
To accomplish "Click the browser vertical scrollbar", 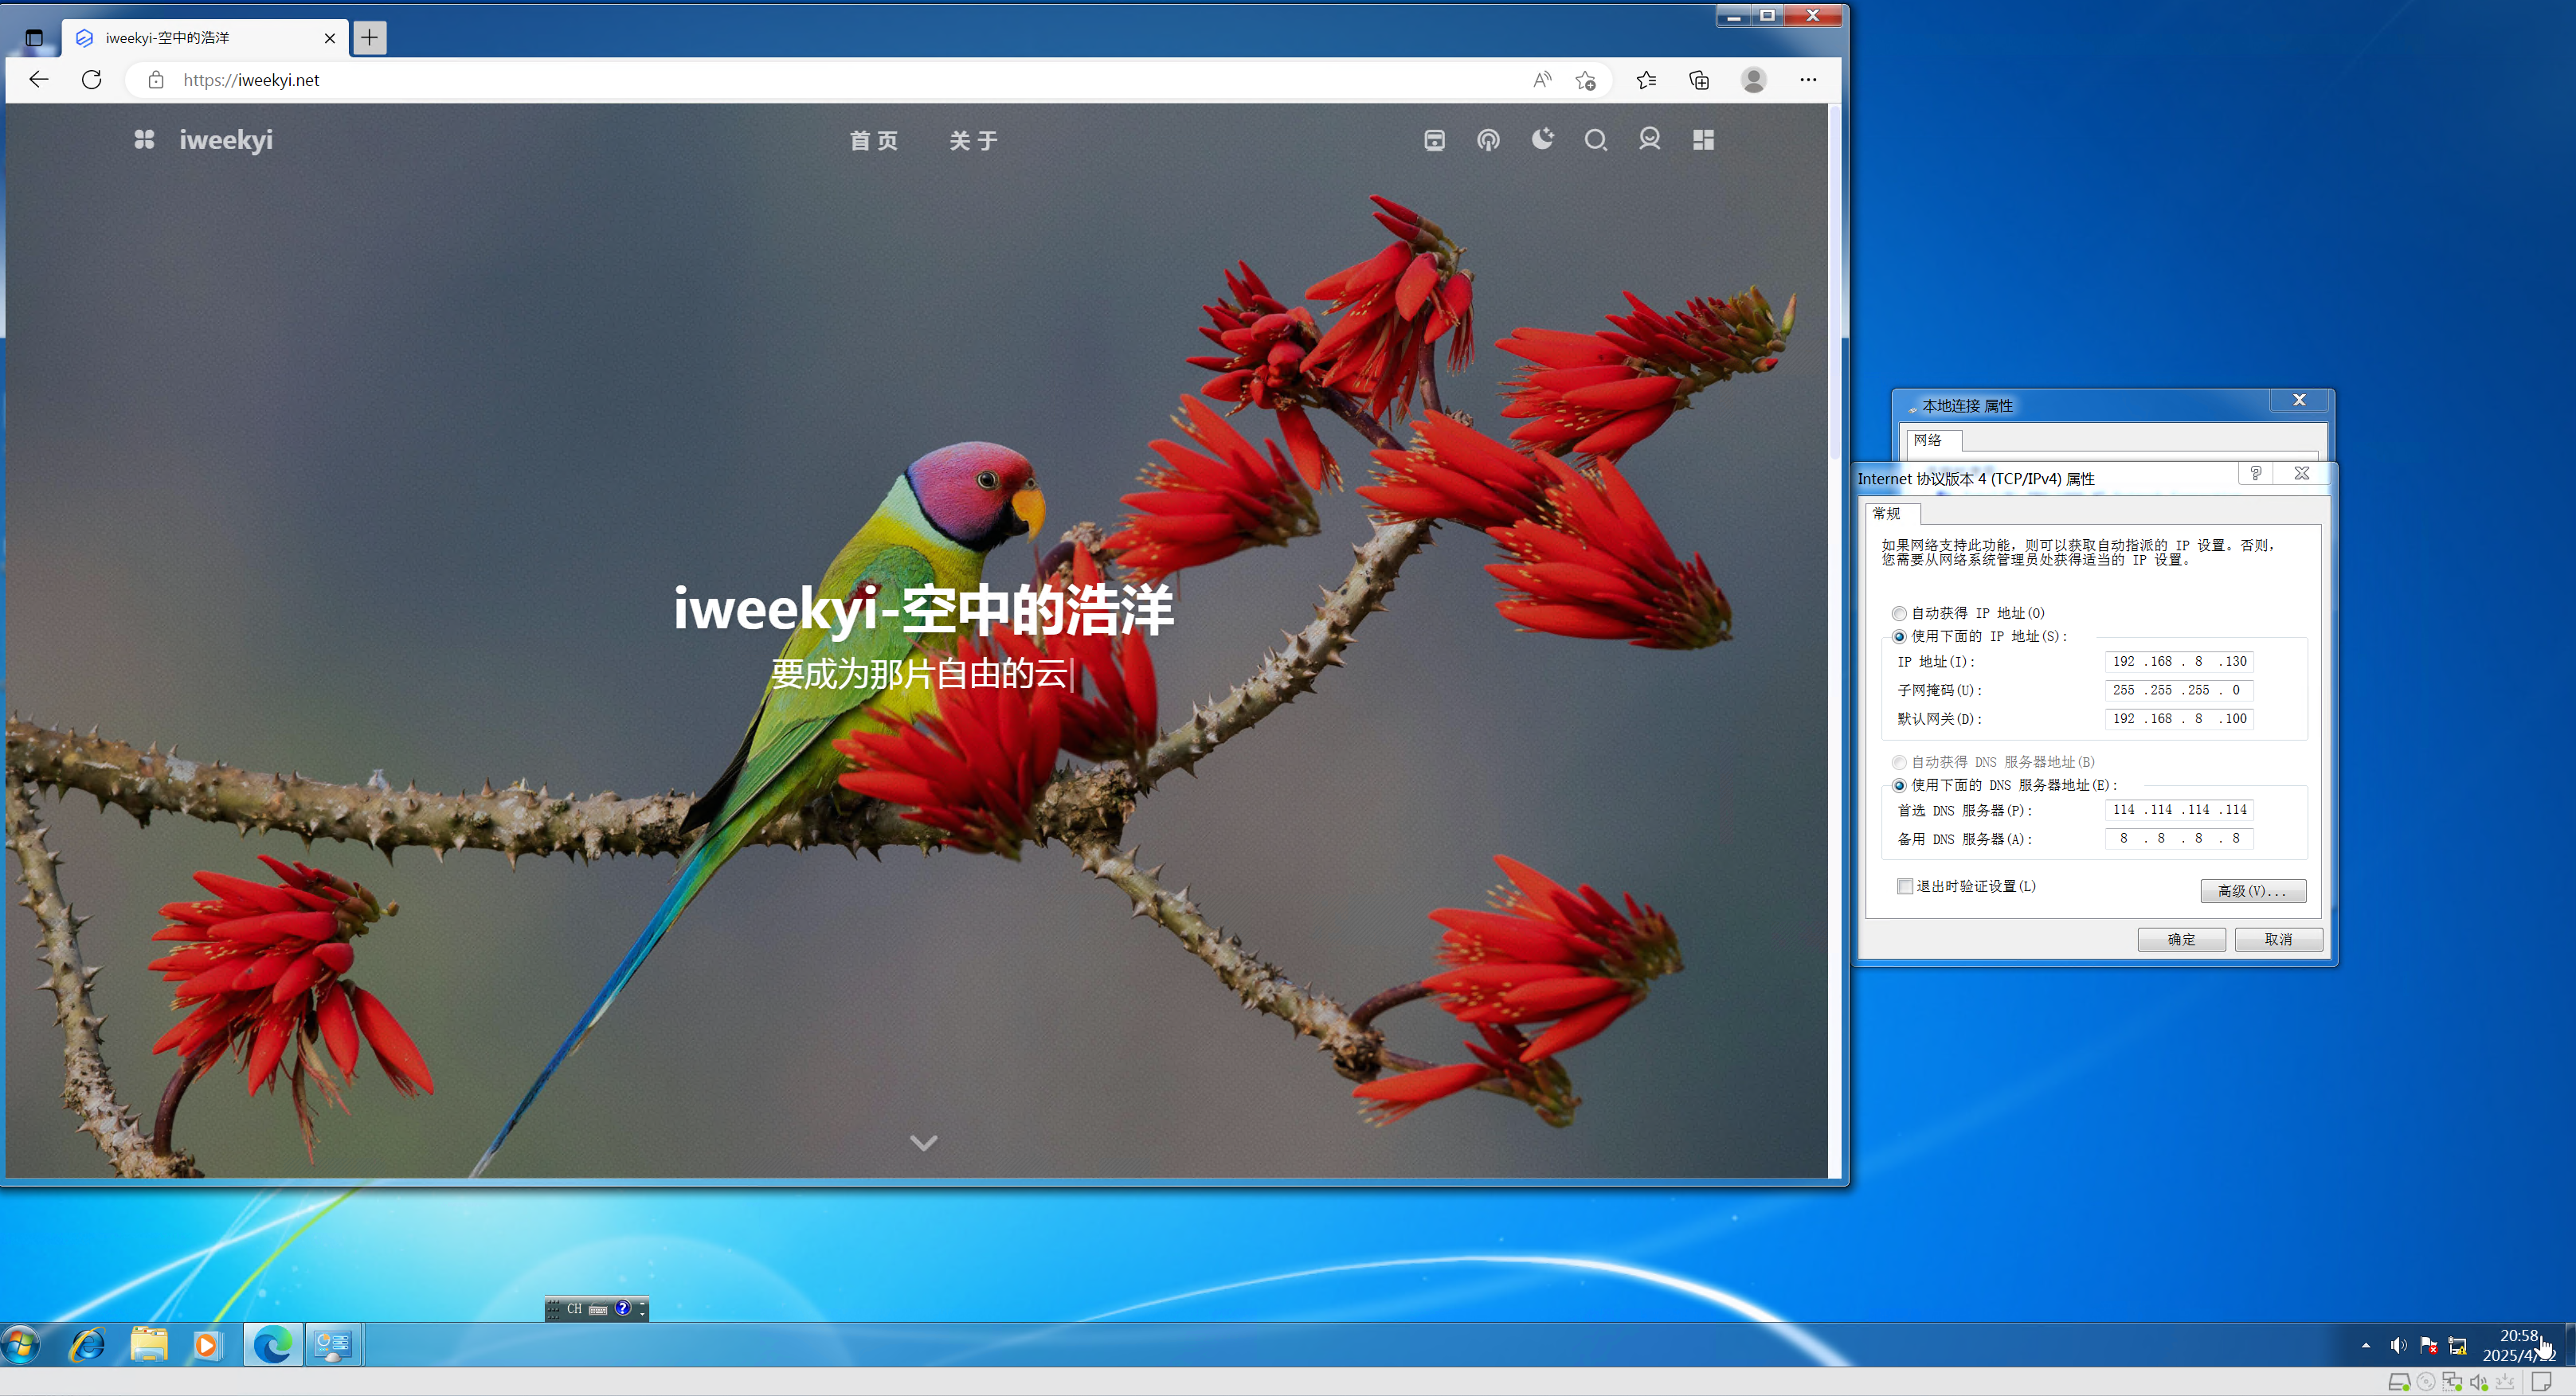I will point(1835,640).
